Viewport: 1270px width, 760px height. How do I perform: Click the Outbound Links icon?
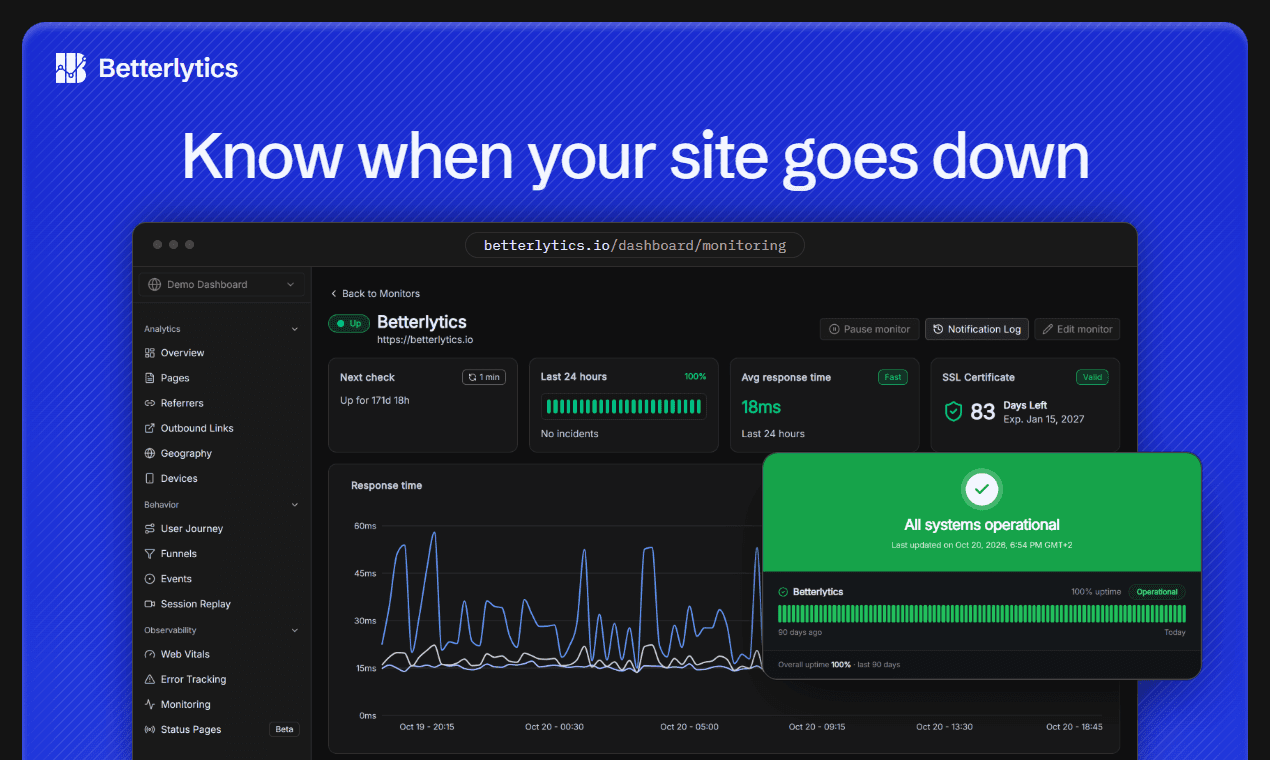tap(150, 428)
